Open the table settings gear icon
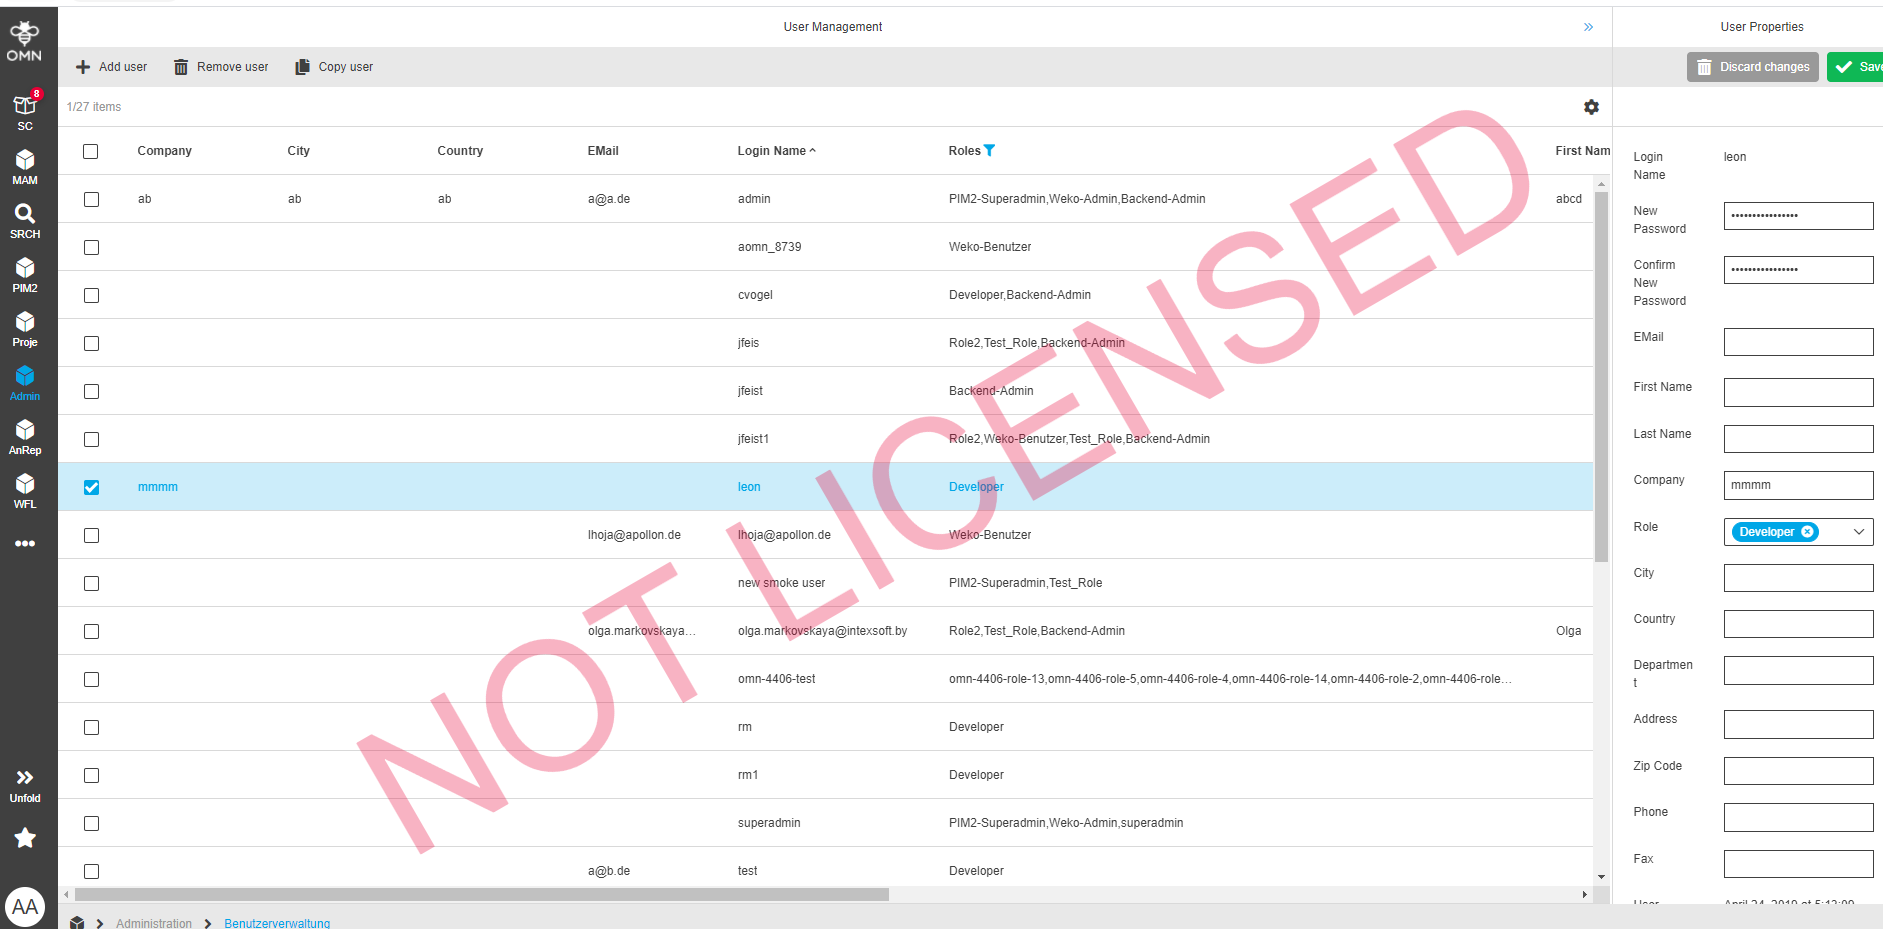This screenshot has height=929, width=1883. click(1591, 107)
